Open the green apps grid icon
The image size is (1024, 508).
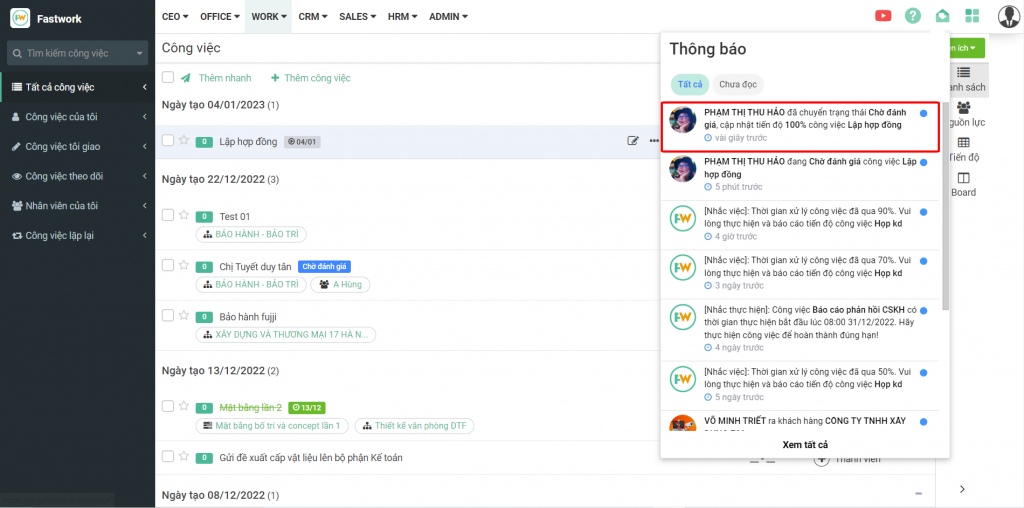[972, 16]
